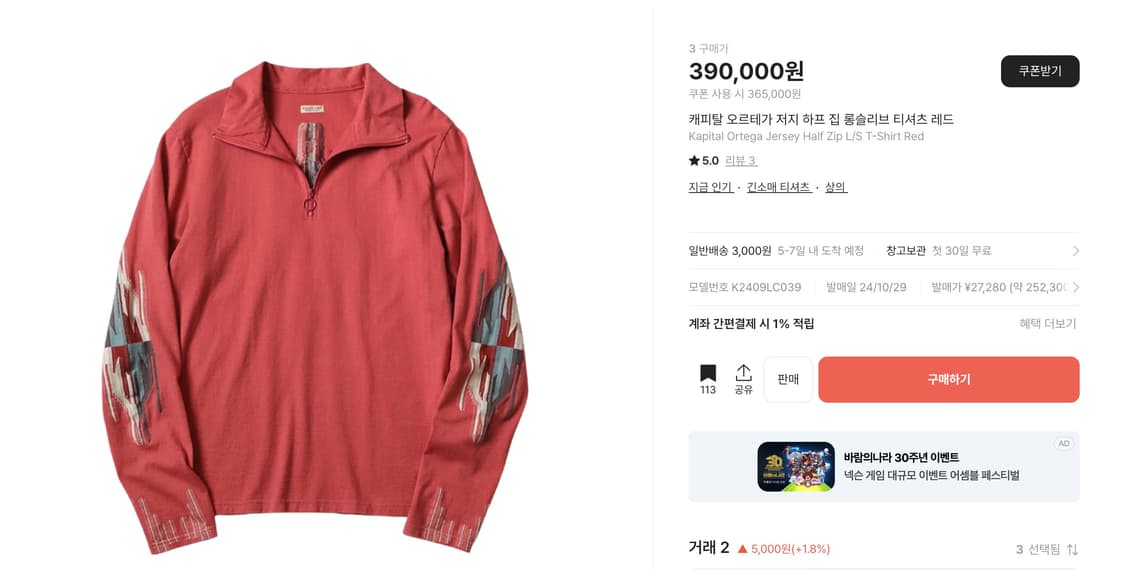Expand shipping info chevron arrow

coord(1075,251)
